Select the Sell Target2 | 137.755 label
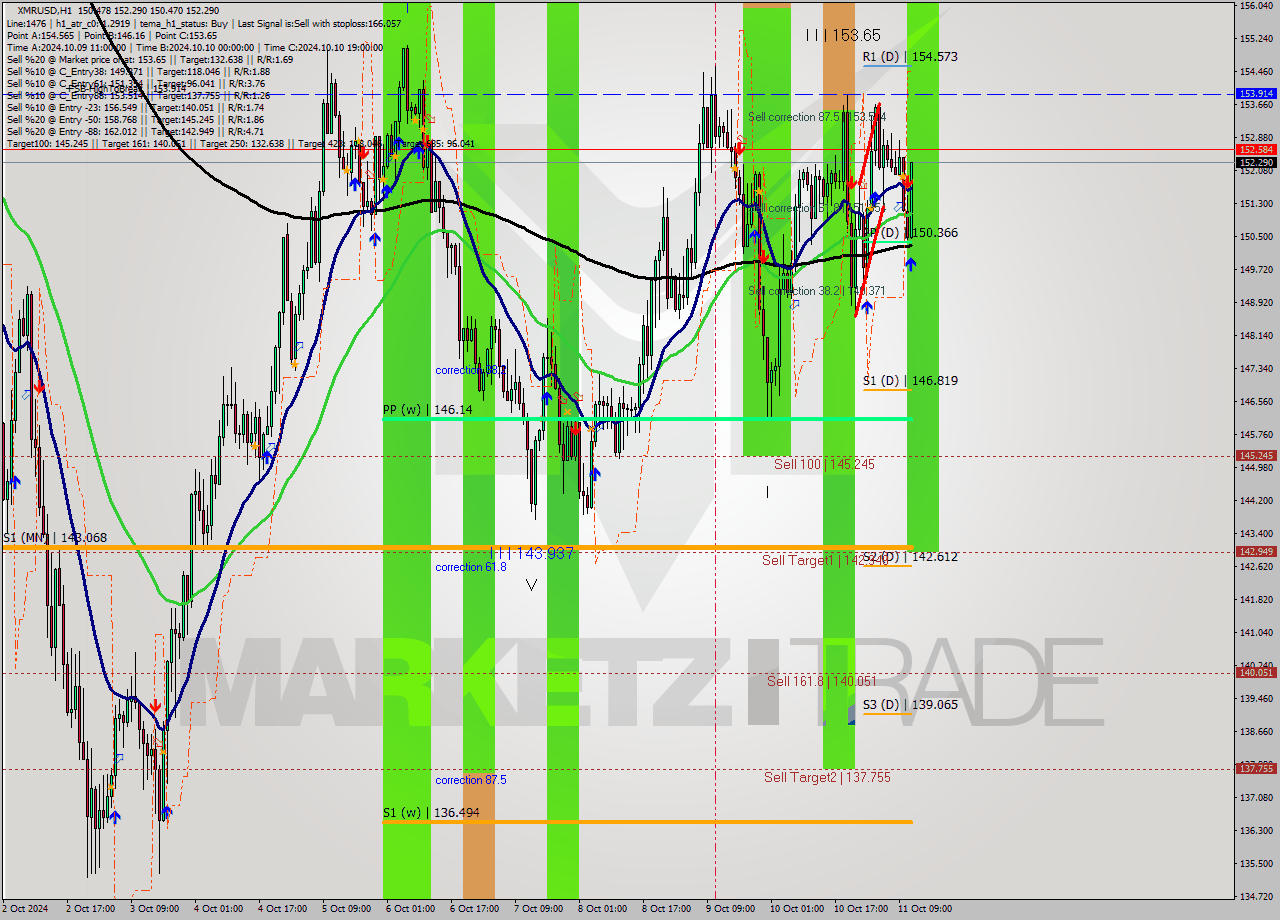 (827, 777)
